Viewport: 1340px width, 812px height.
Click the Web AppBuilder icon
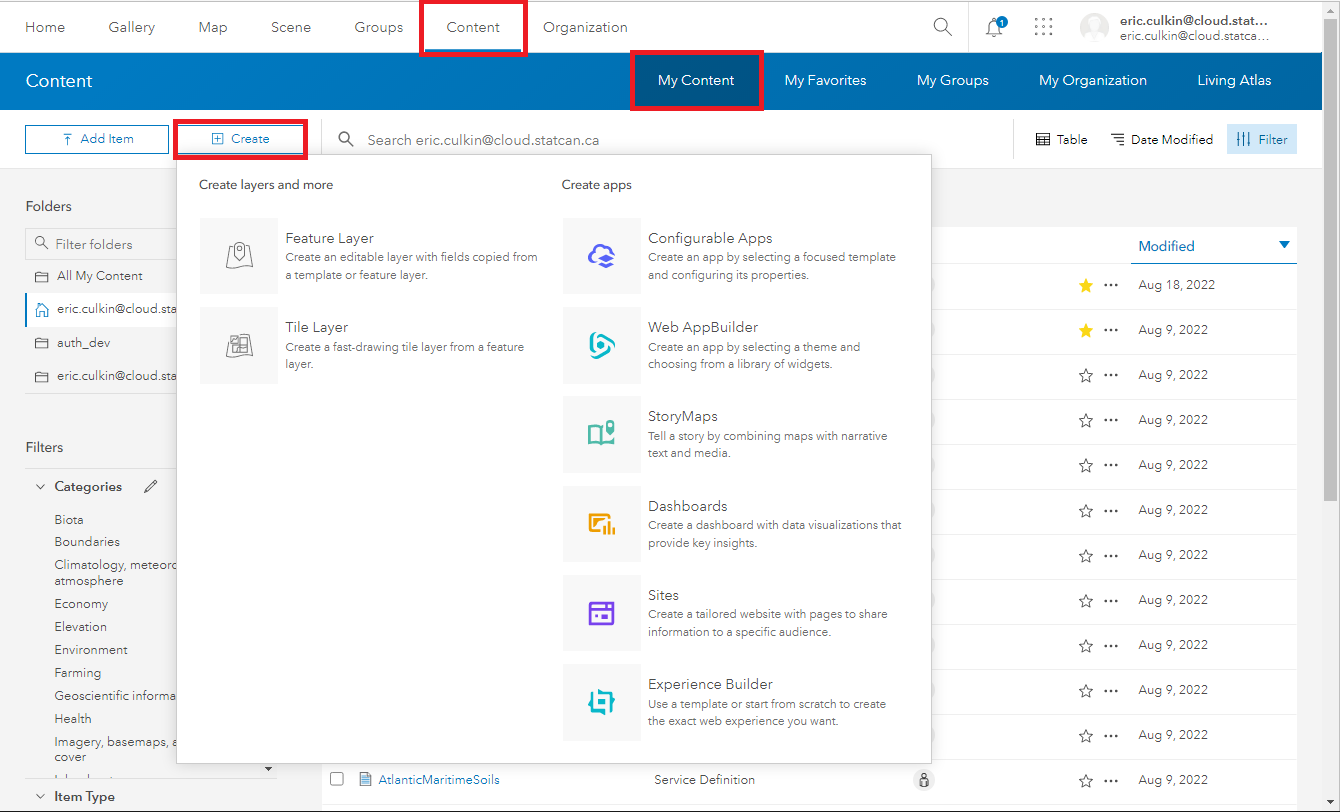tap(602, 345)
